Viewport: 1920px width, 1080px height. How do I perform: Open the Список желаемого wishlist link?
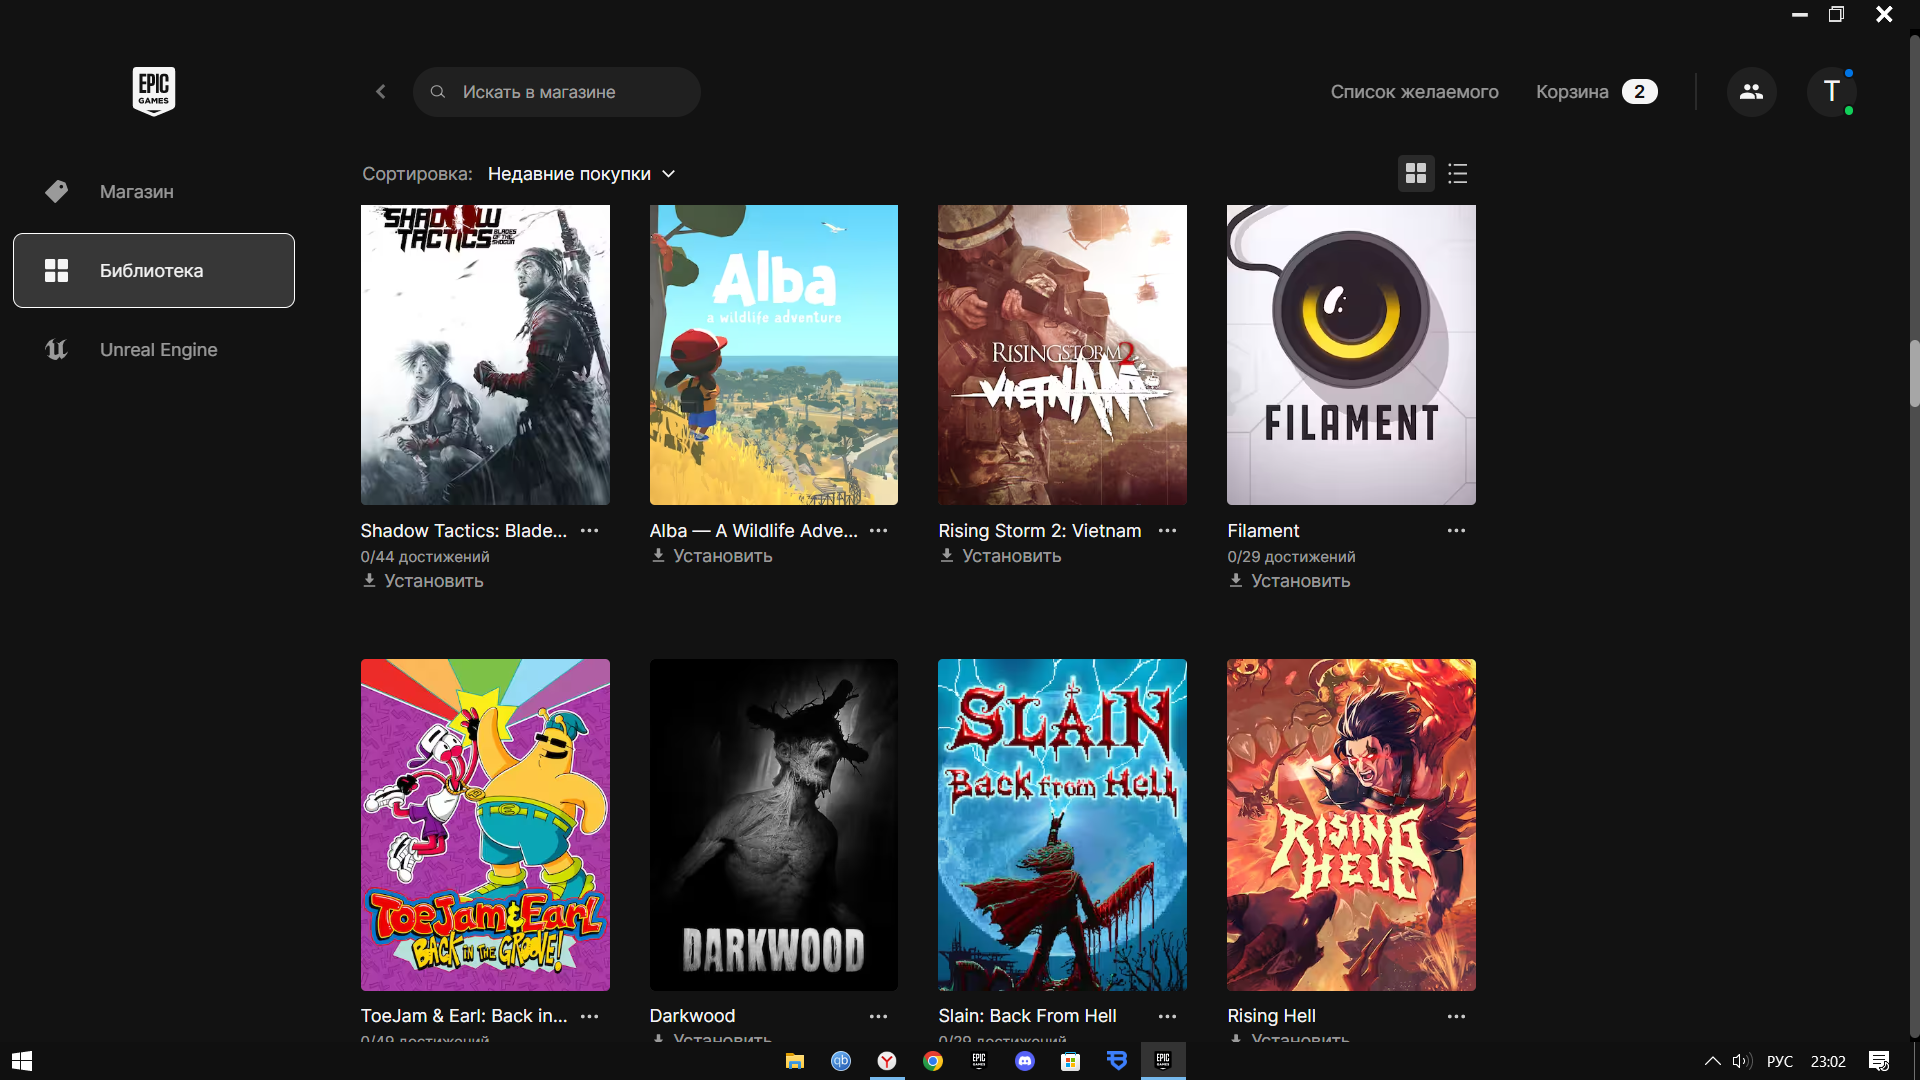(x=1414, y=92)
